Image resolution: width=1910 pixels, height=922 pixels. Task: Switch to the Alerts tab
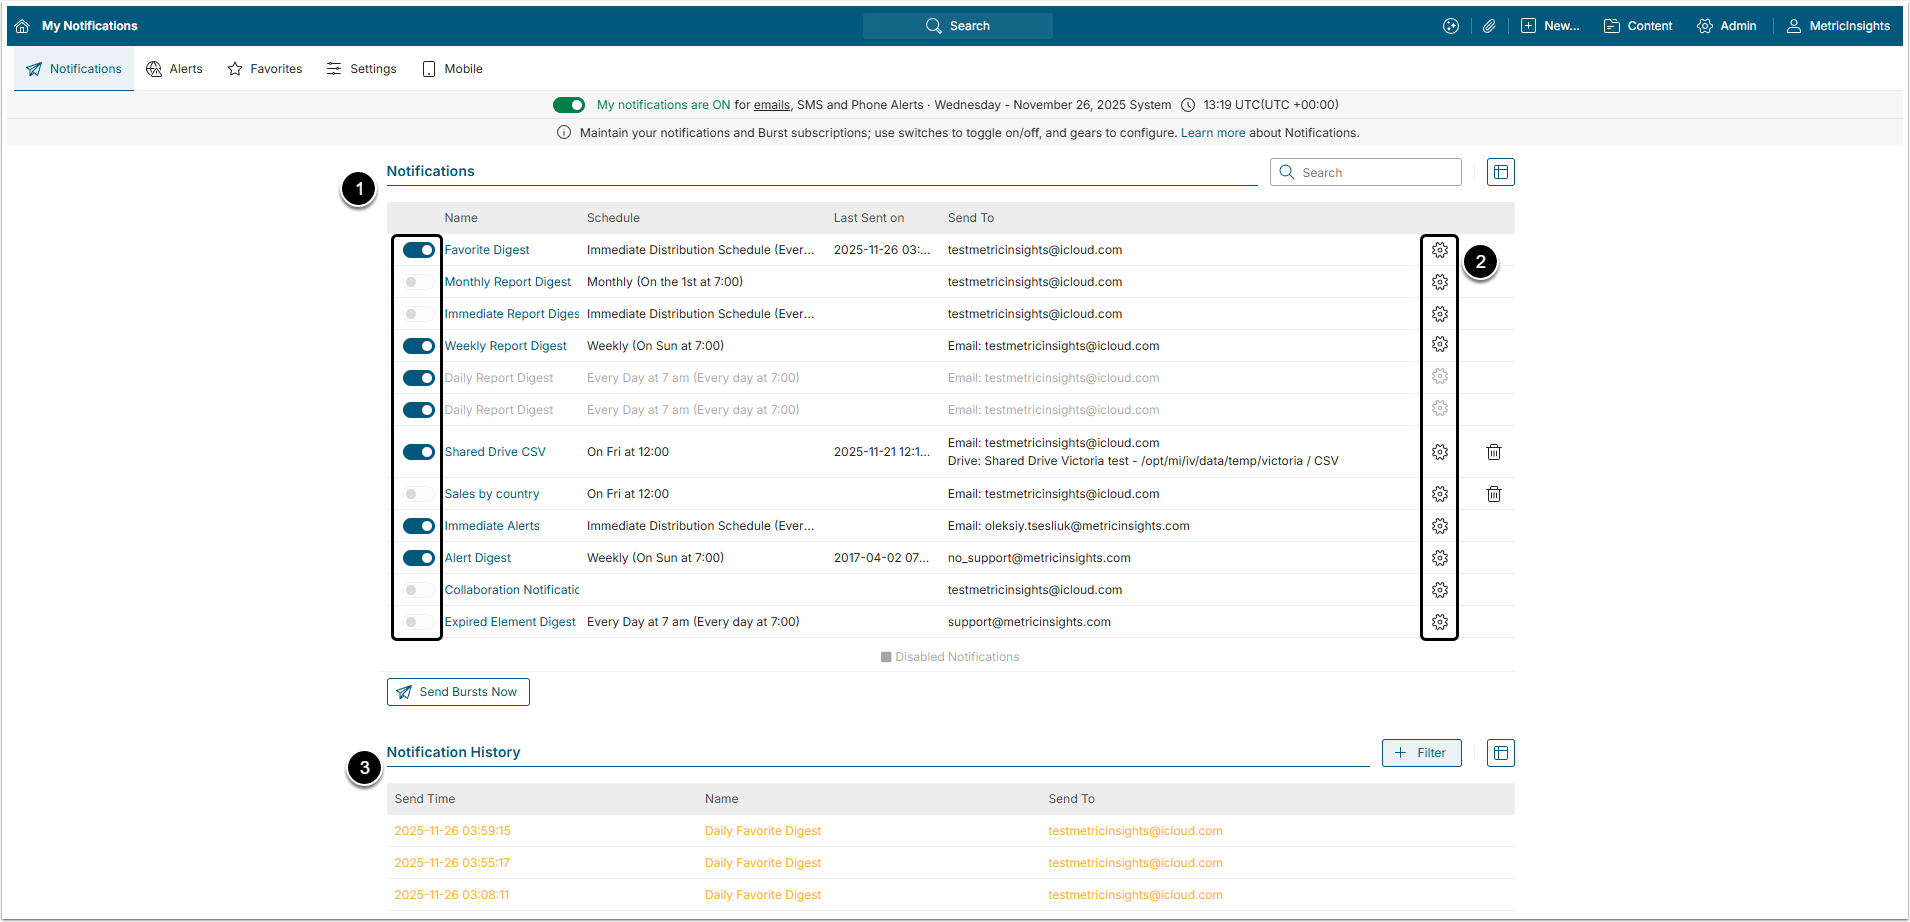coord(175,69)
